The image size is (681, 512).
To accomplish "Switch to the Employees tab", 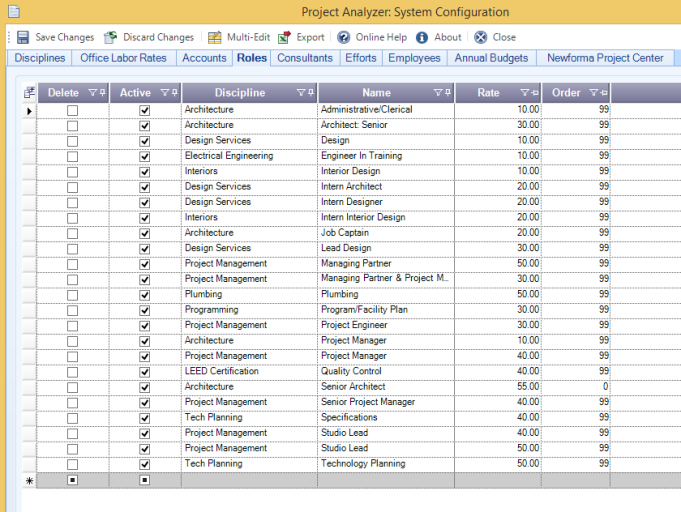I will coord(414,58).
